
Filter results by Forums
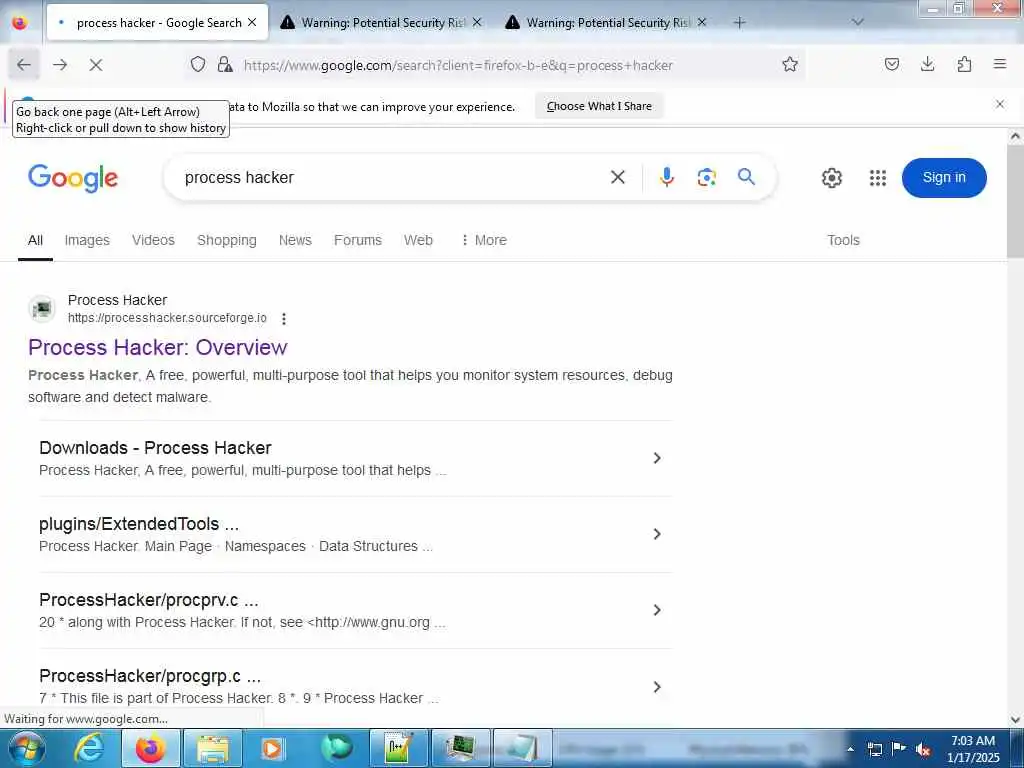357,240
